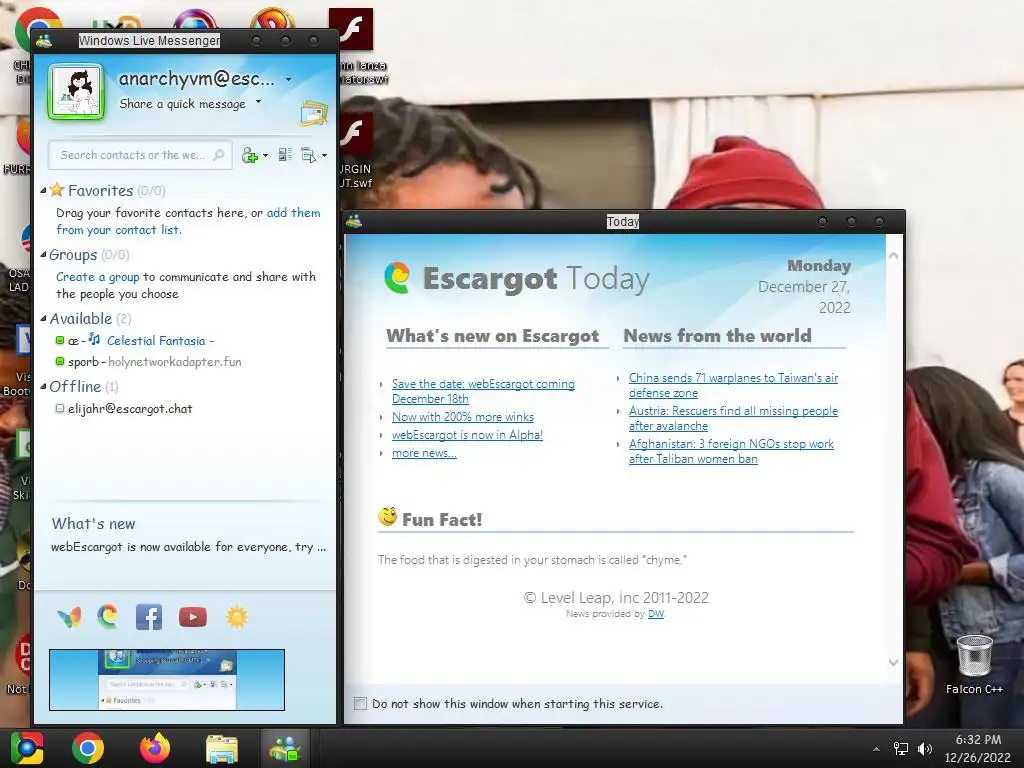1024x768 pixels.
Task: Click the taskbar clock 6:32 PM
Action: 978,739
